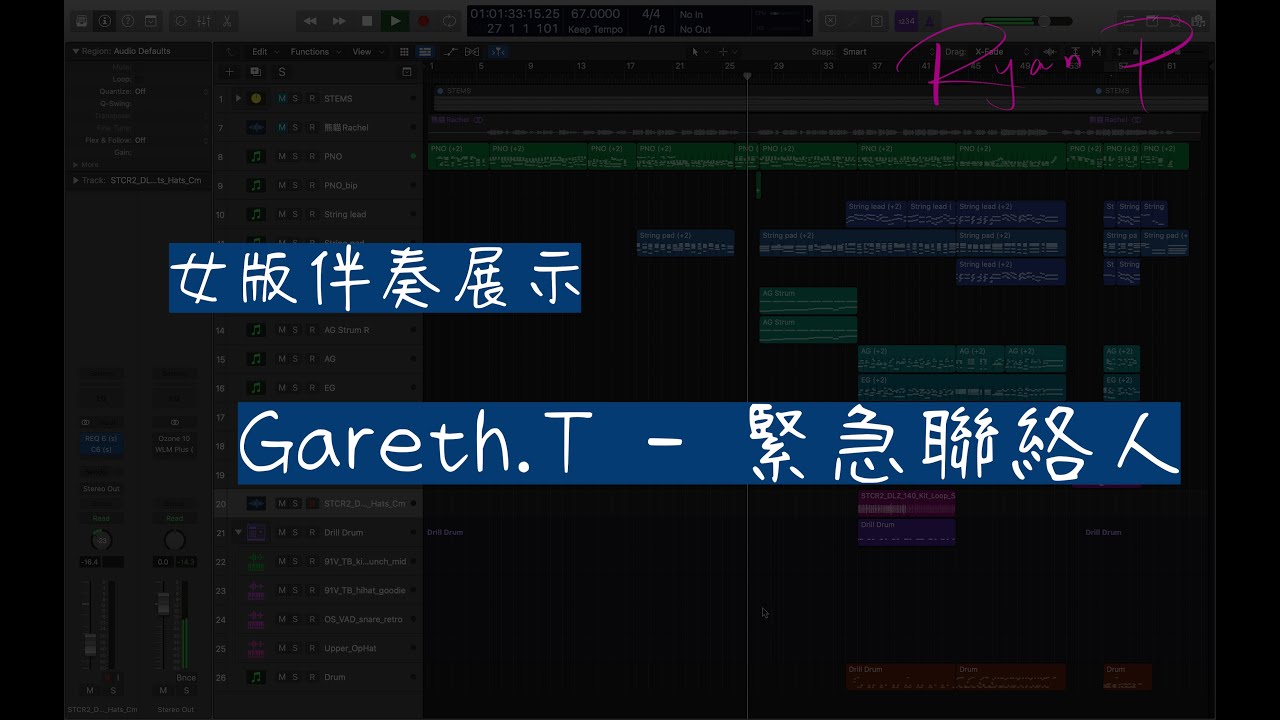
Task: Solo the String lead track
Action: 295,215
